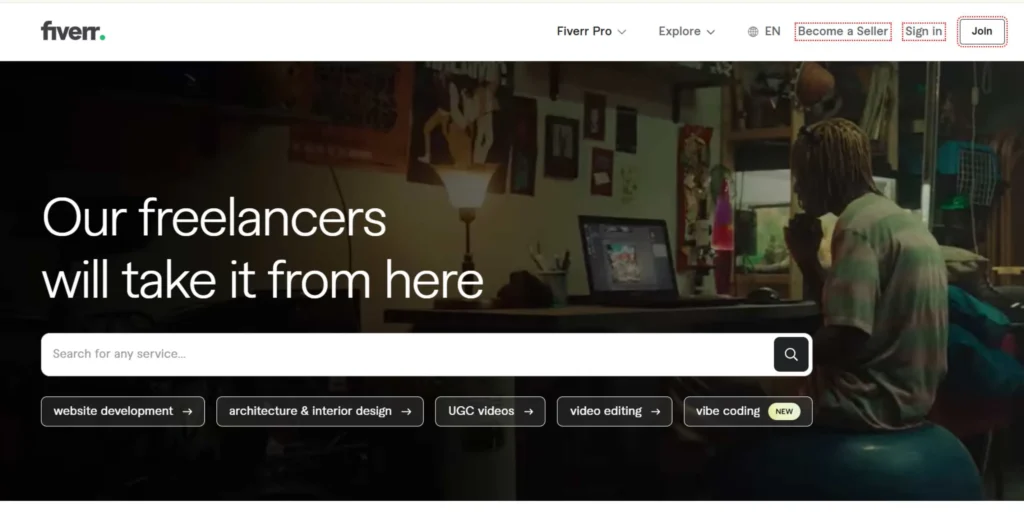Viewport: 1024px width, 512px height.
Task: Click the Join button
Action: [x=982, y=31]
